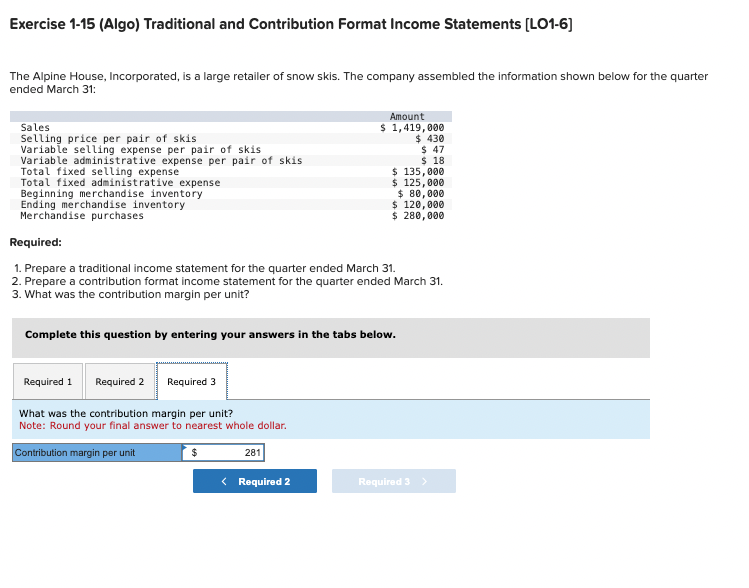Click the Exercise 1-15 title heading
Viewport: 749px width, 588px height.
(291, 24)
